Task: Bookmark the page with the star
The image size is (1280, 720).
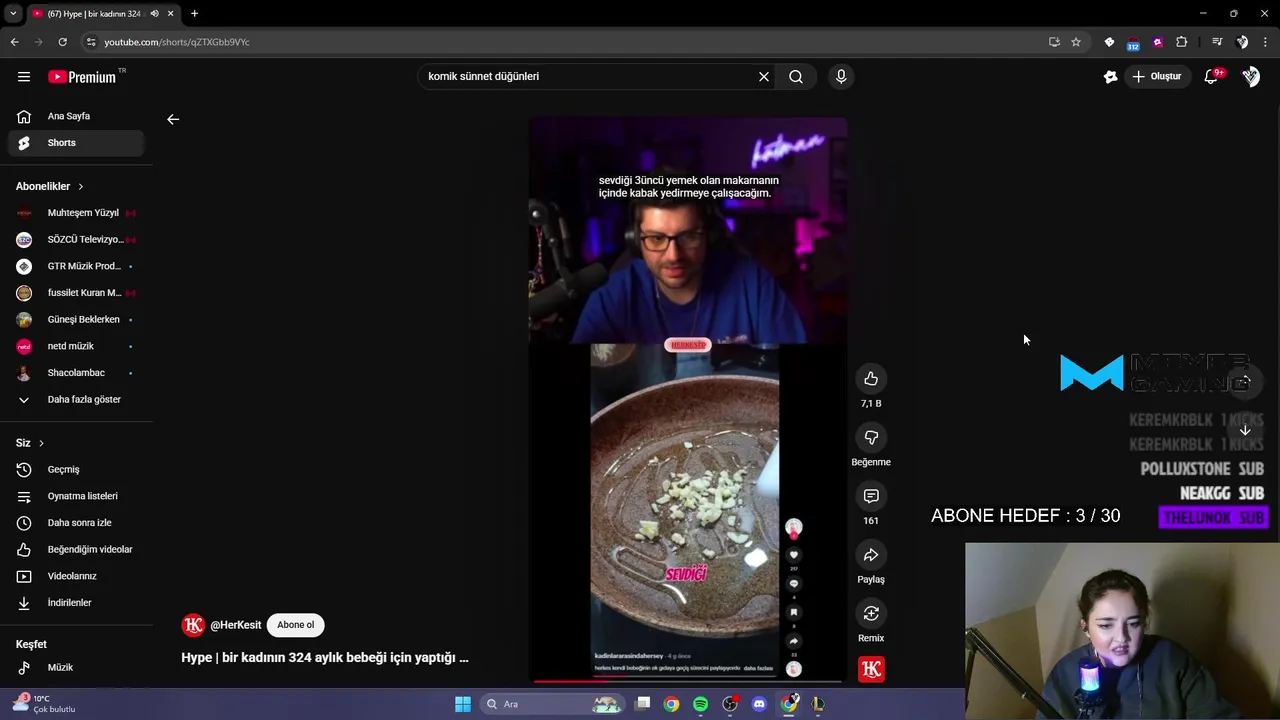Action: coord(1076,42)
